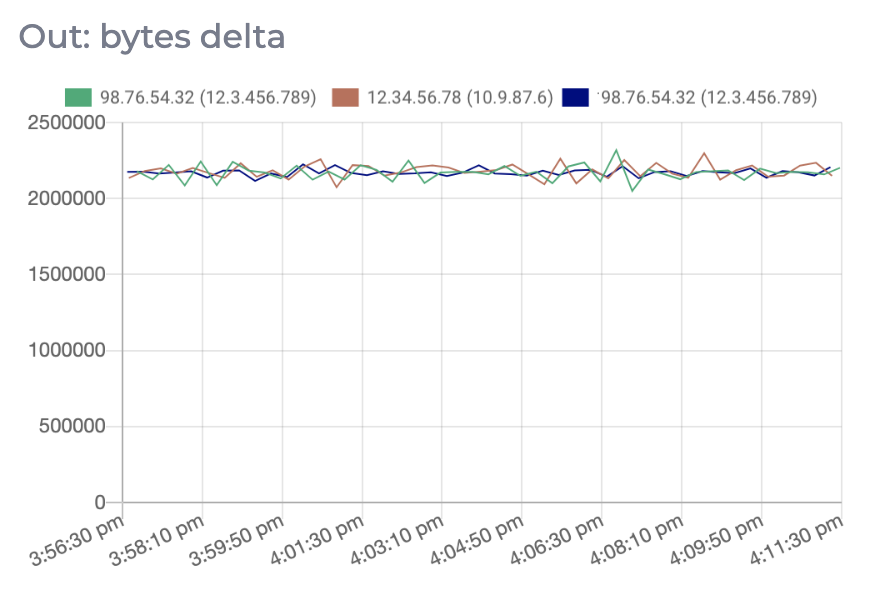Viewport: 878px width, 606px height.
Task: Toggle the green series 98.76.54.32 legend label
Action: click(207, 97)
